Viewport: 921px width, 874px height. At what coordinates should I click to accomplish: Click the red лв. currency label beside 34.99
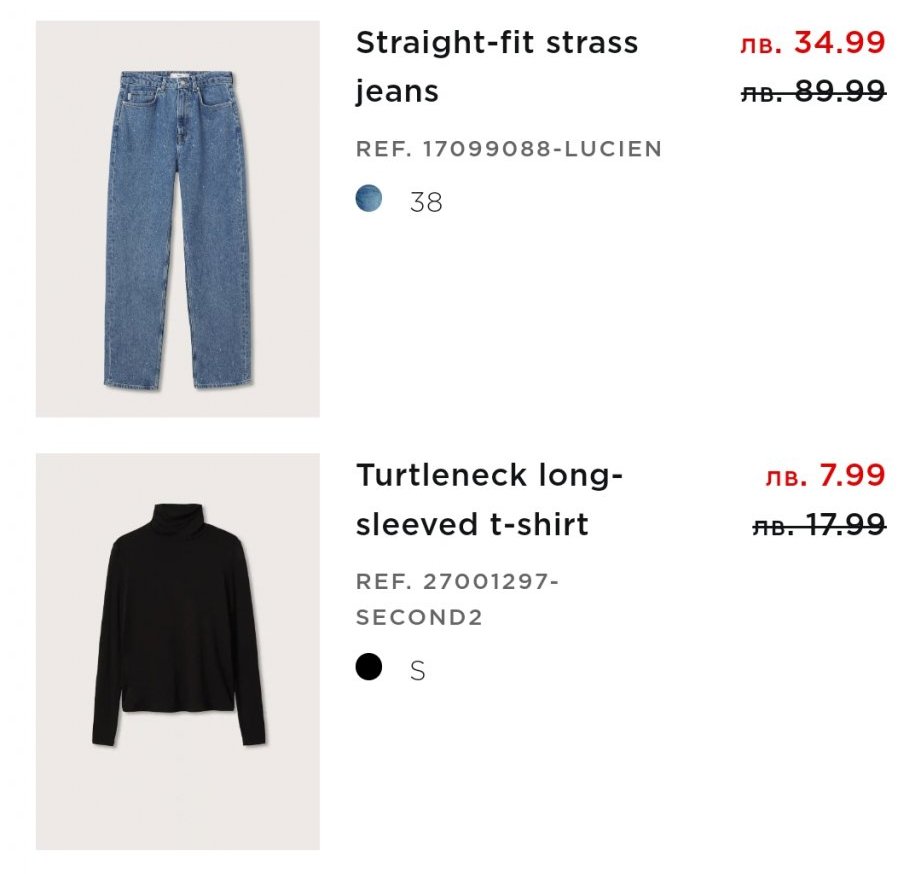[x=761, y=45]
